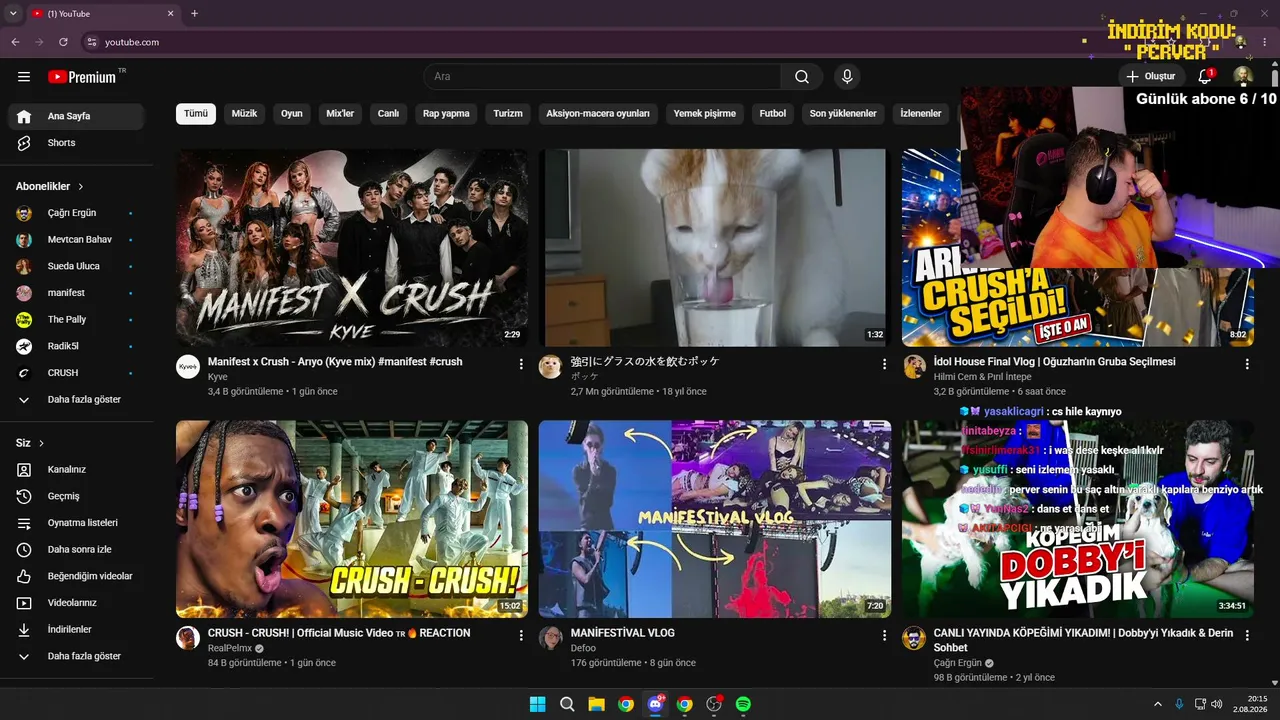Open options menu for CRUSH - CRUSH! reaction video
This screenshot has width=1280, height=720.
coord(521,635)
